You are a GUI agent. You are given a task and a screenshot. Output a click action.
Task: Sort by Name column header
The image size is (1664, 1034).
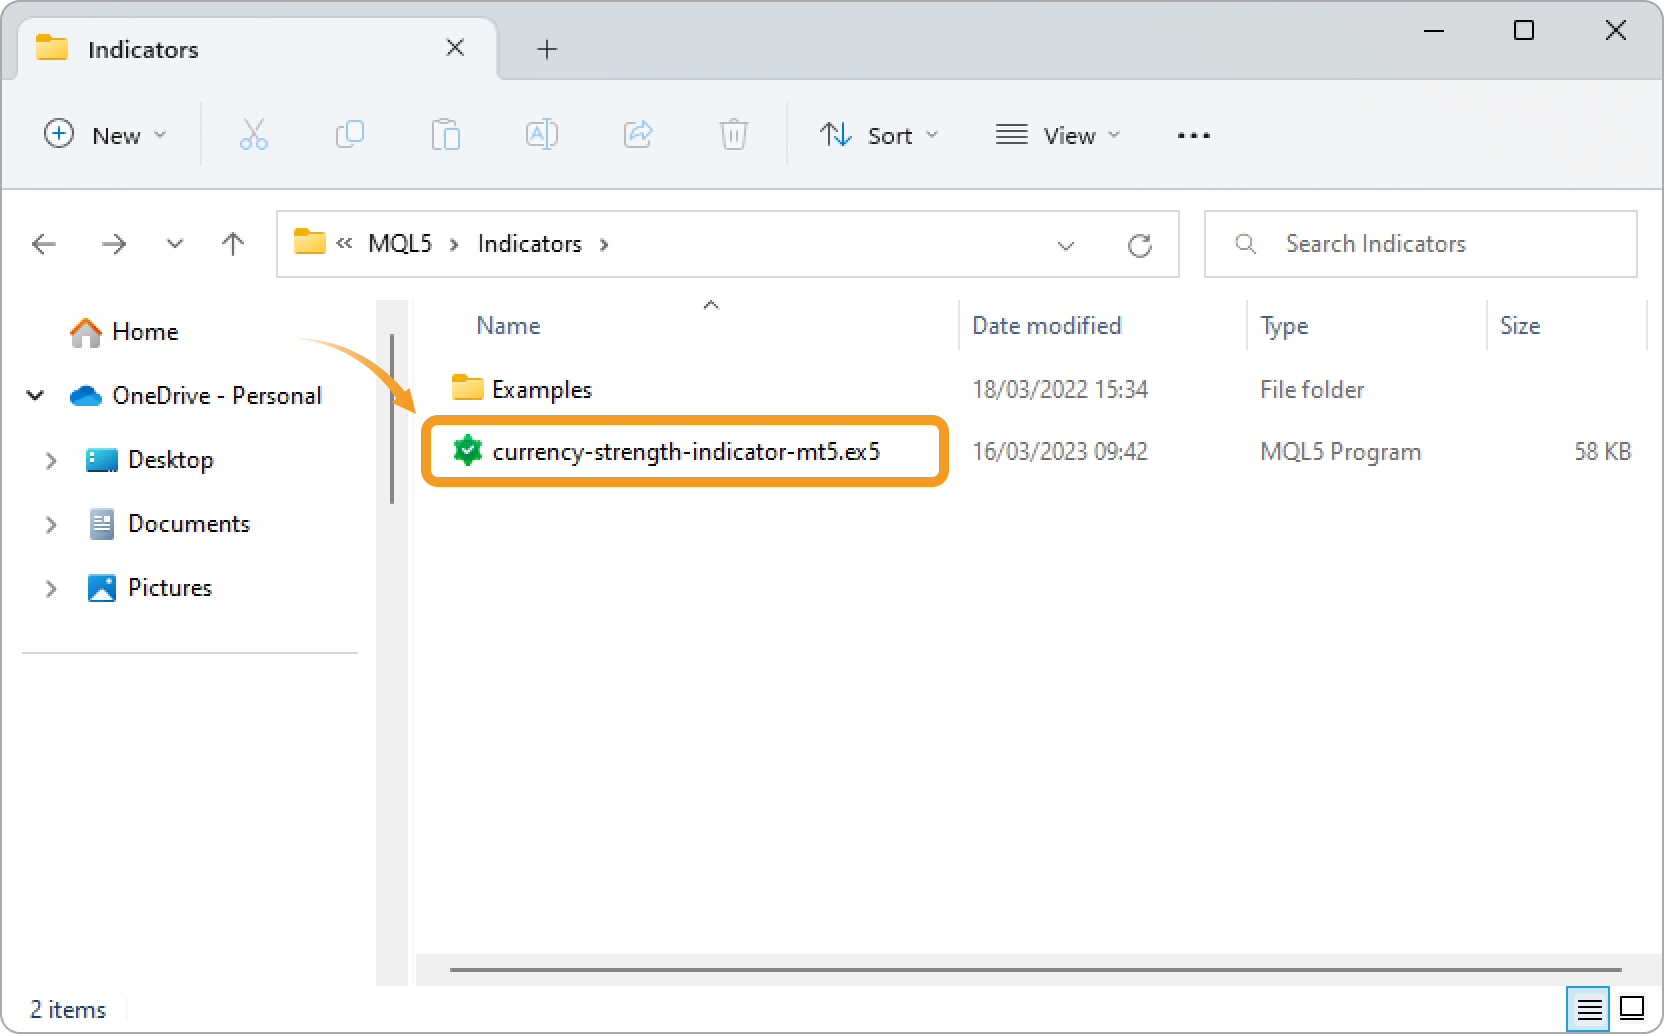[508, 326]
